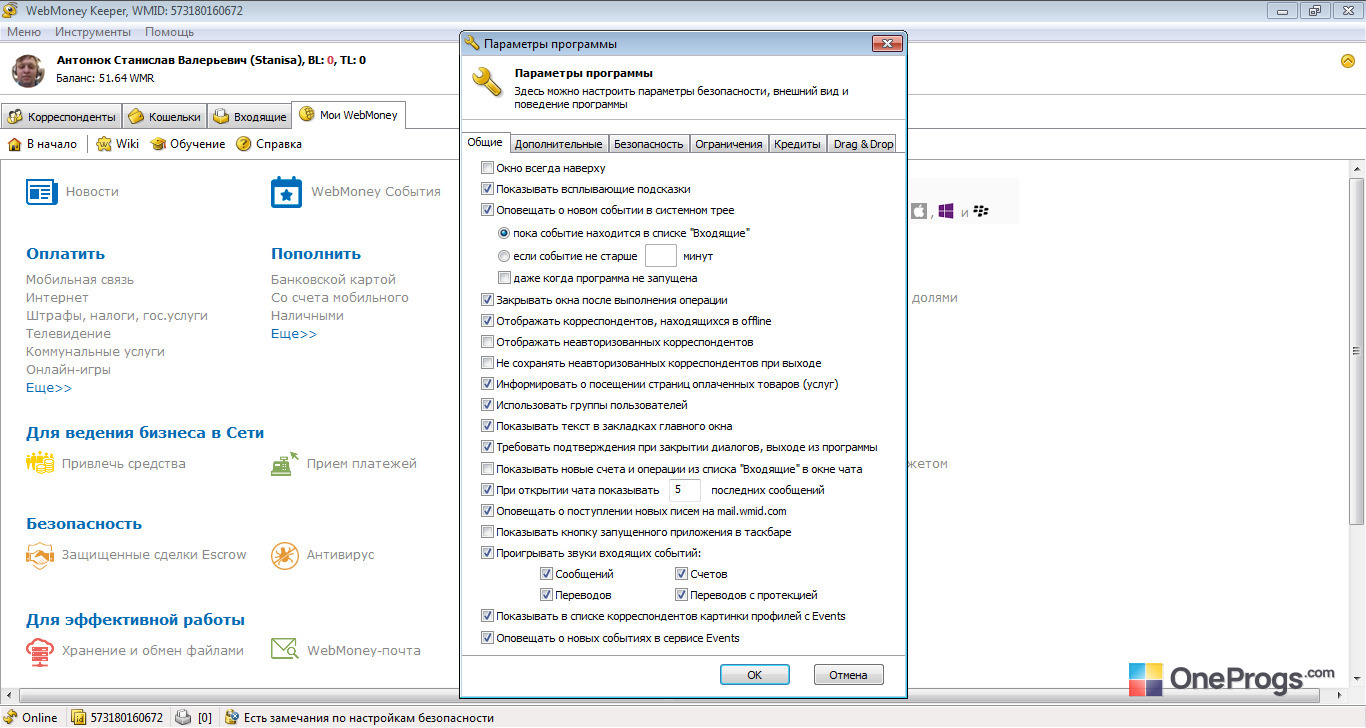Open 'Коммунальные услуги' link
The height and width of the screenshot is (728, 1366).
95,352
